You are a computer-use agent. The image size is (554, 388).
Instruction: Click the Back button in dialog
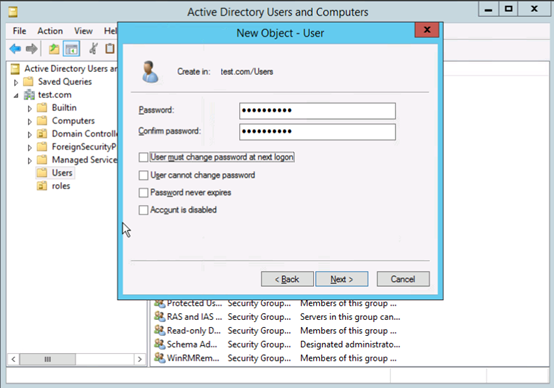pyautogui.click(x=287, y=279)
